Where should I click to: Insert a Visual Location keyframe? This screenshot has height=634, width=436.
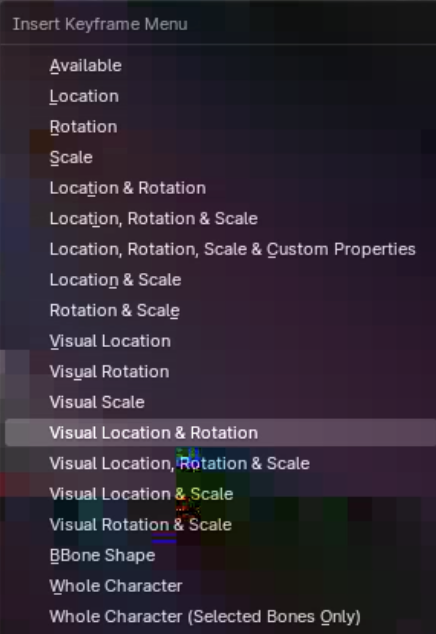coord(220,341)
